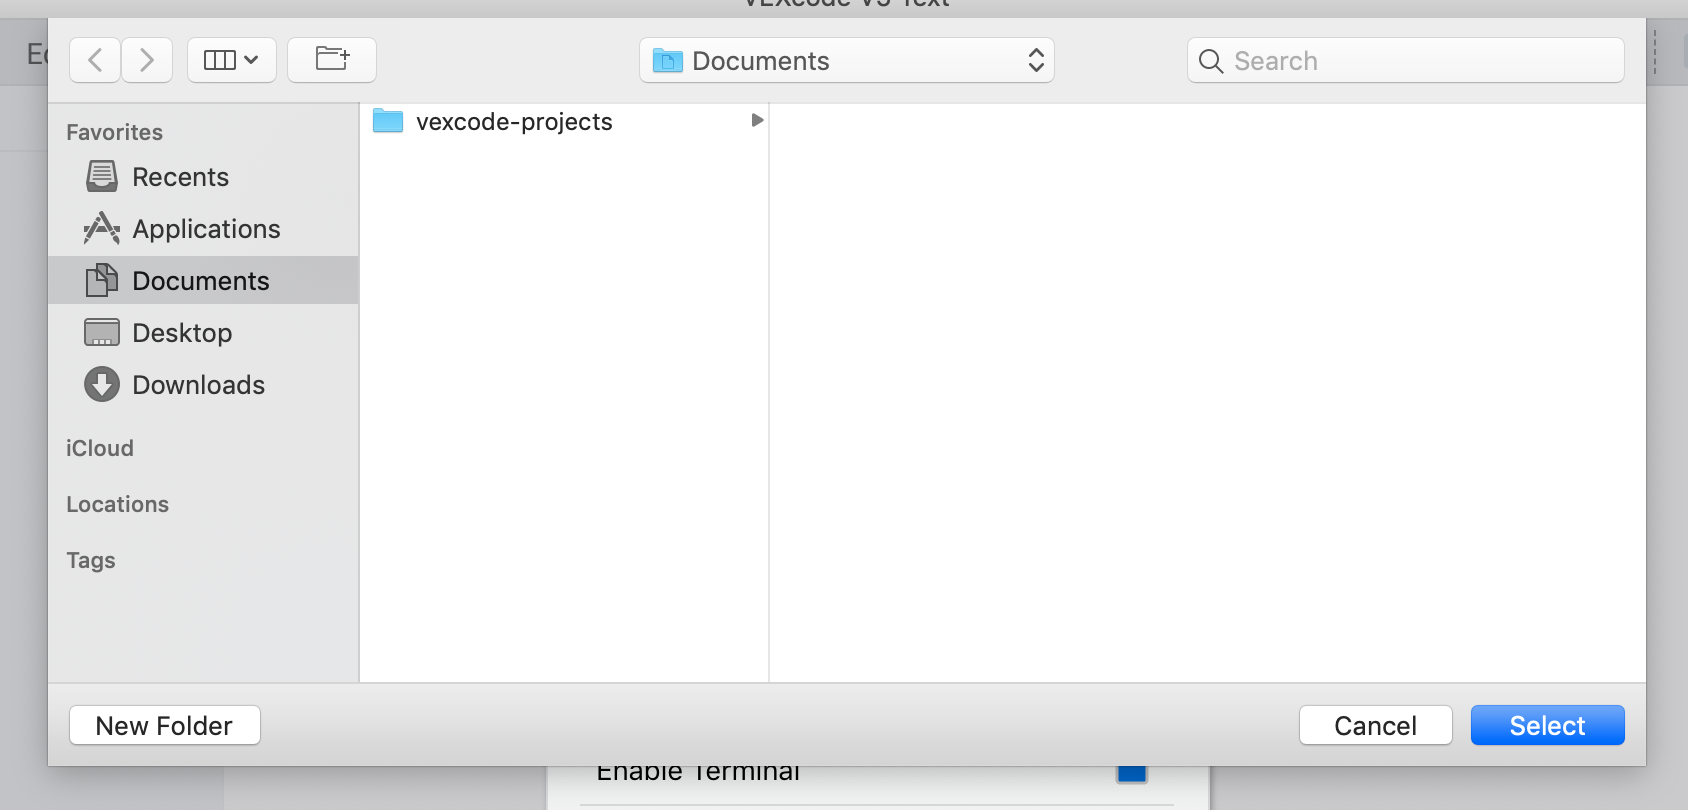1688x810 pixels.
Task: Select Applications in Favorites sidebar
Action: tap(206, 229)
